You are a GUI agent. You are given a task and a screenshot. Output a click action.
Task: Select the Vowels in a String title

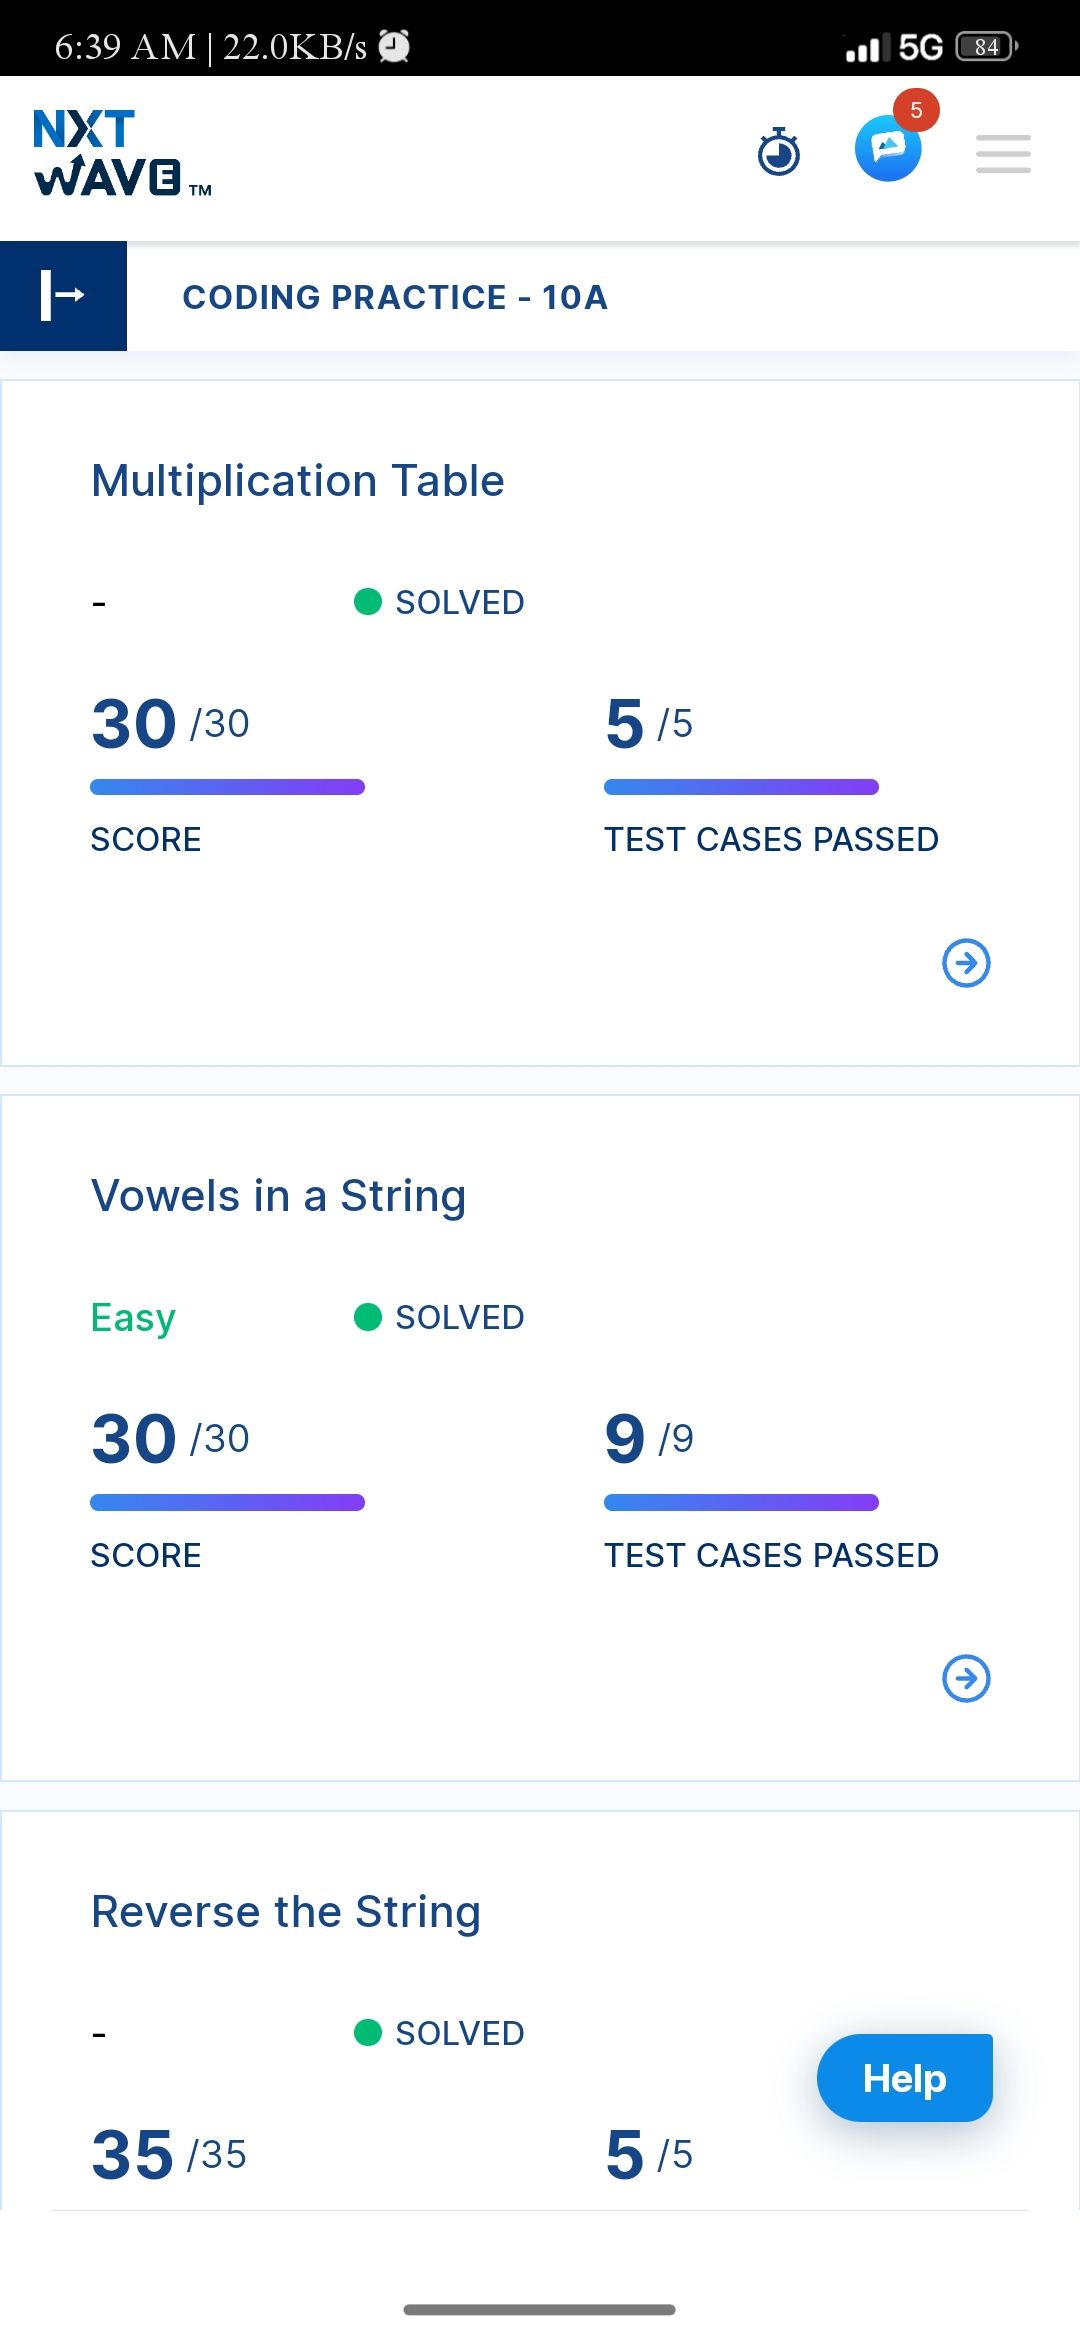coord(279,1196)
